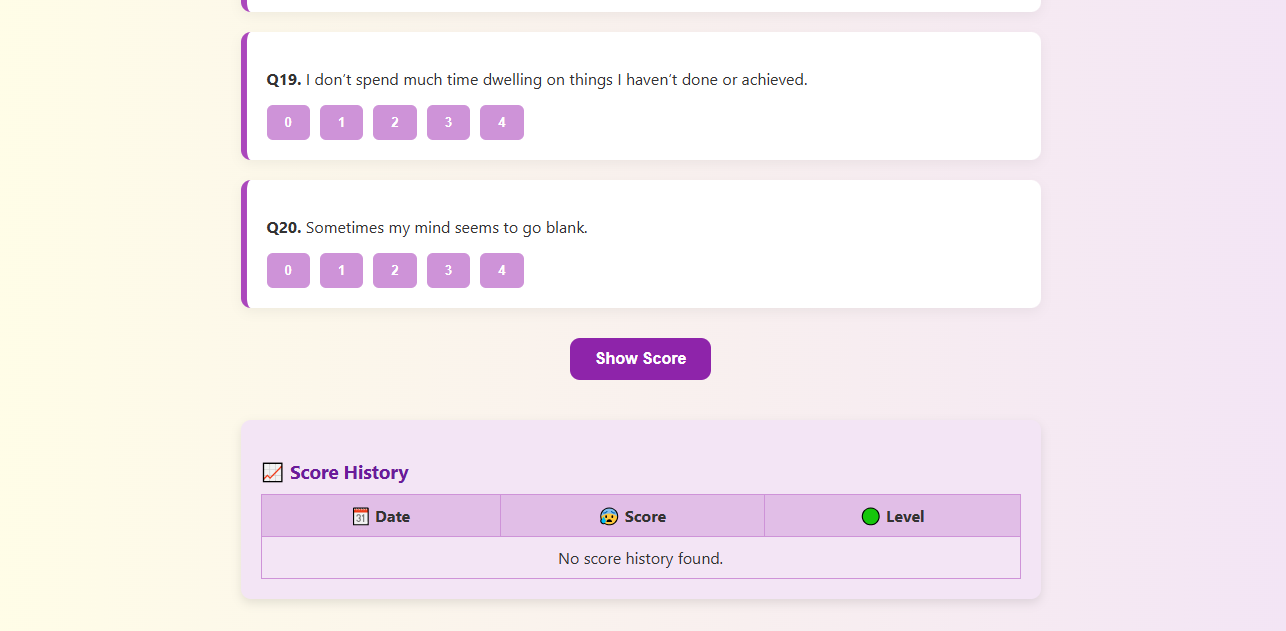Choose rating 1 for Q20
1286x631 pixels.
pyautogui.click(x=341, y=270)
